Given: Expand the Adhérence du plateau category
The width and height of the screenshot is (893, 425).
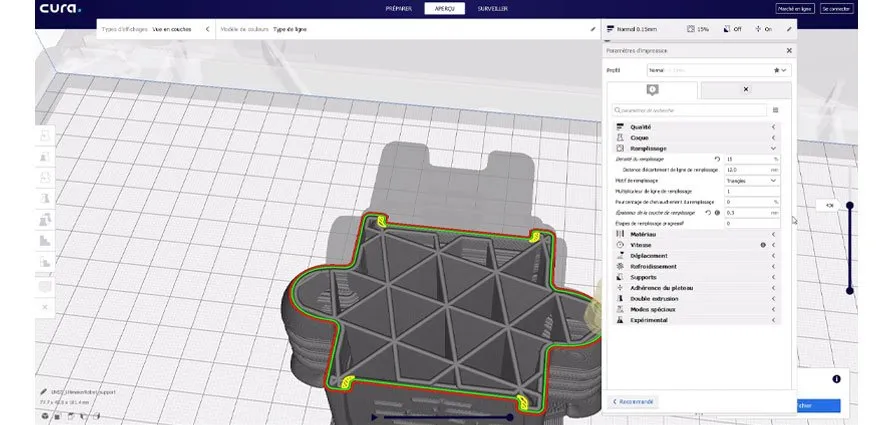Looking at the screenshot, I should click(x=696, y=288).
